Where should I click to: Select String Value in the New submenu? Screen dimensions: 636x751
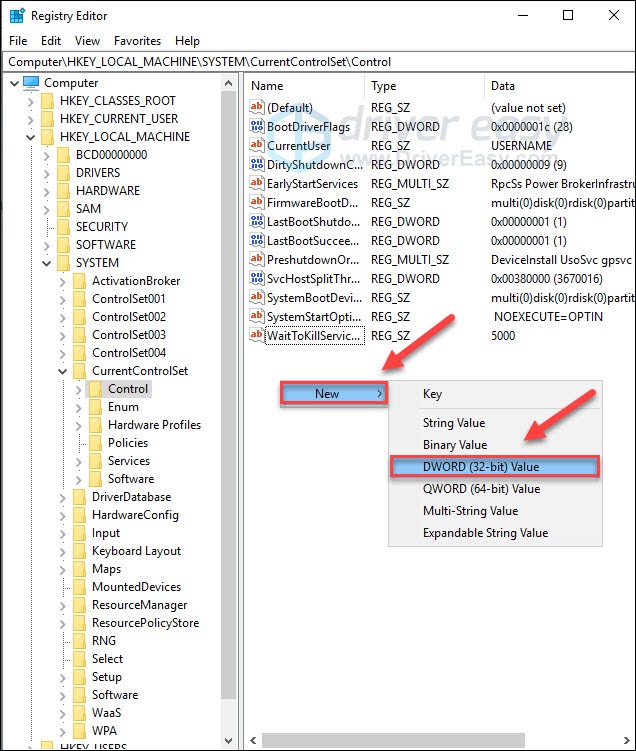click(x=453, y=423)
